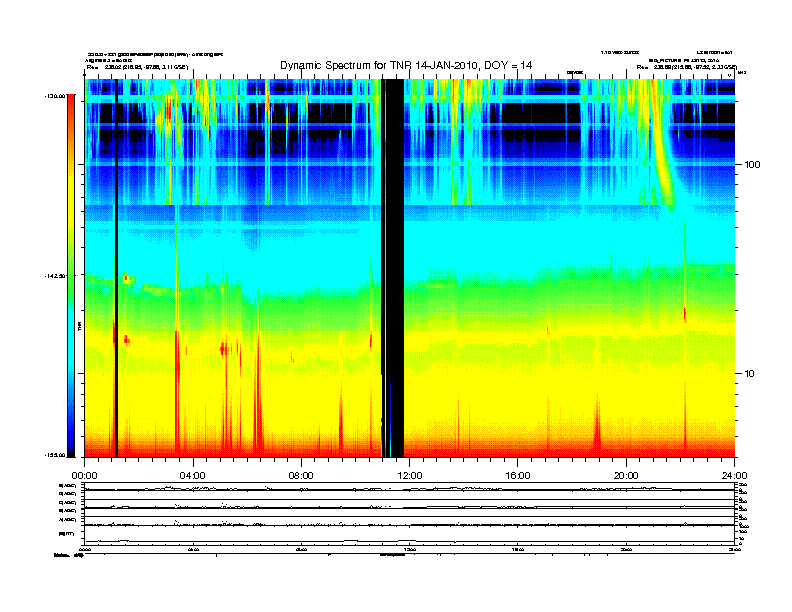Click the rainbow intensity color bar

click(x=71, y=275)
